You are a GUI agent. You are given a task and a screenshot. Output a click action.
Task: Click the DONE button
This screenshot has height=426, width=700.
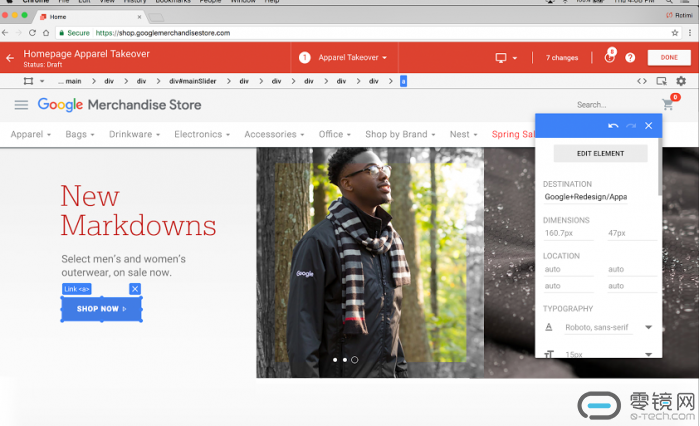pyautogui.click(x=668, y=58)
